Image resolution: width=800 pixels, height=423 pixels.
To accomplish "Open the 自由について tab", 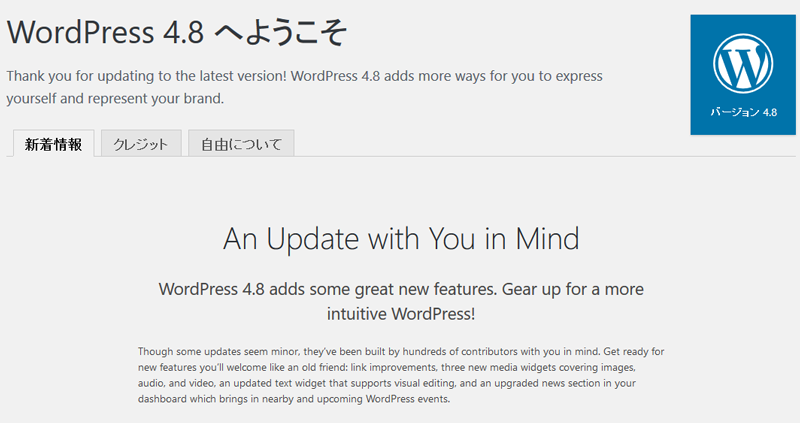I will pyautogui.click(x=241, y=143).
